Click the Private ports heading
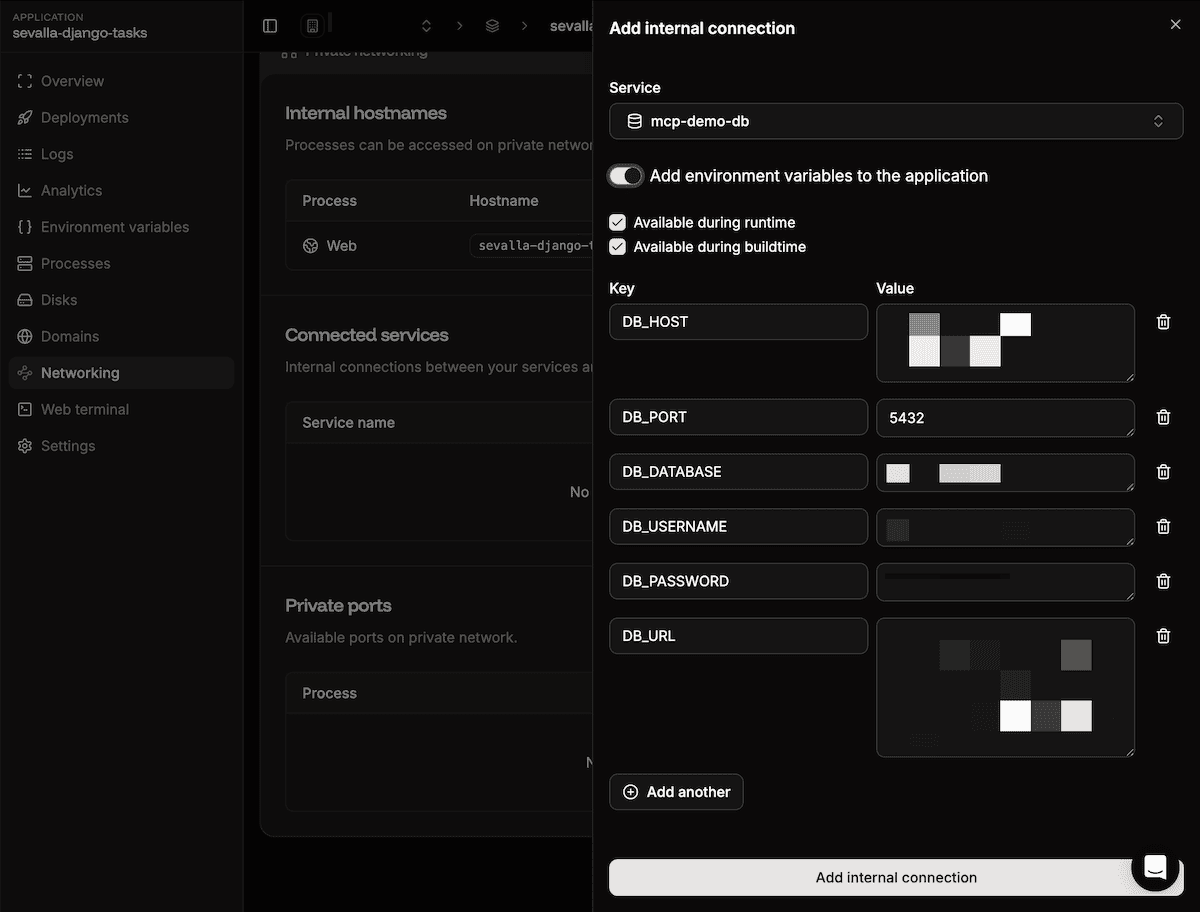The width and height of the screenshot is (1200, 912). coord(338,606)
